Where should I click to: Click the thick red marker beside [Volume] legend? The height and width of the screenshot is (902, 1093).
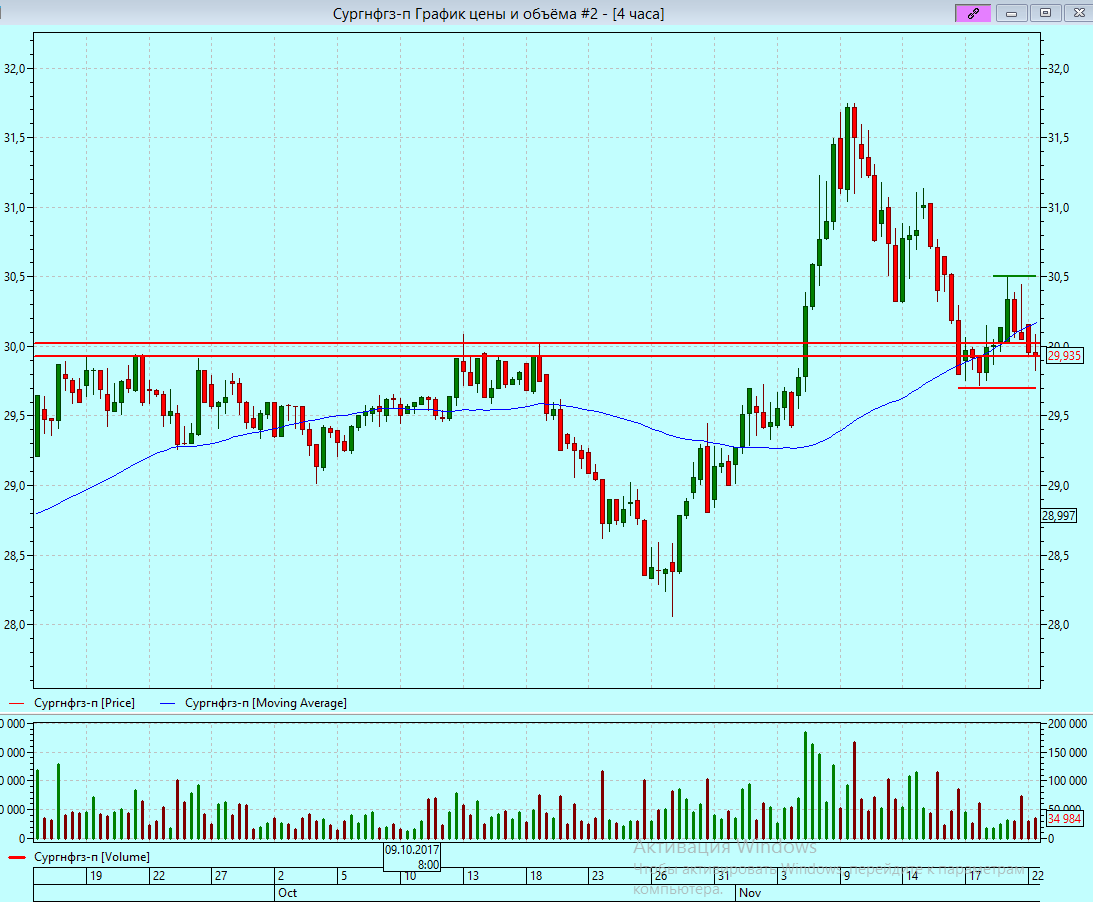17,857
